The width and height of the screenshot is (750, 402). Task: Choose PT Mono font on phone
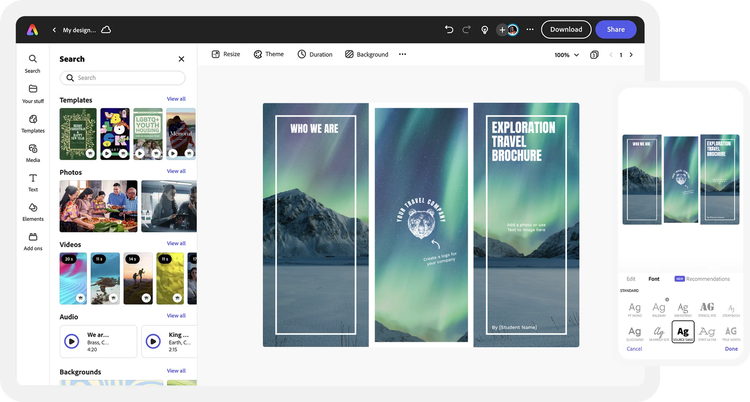[x=635, y=309]
